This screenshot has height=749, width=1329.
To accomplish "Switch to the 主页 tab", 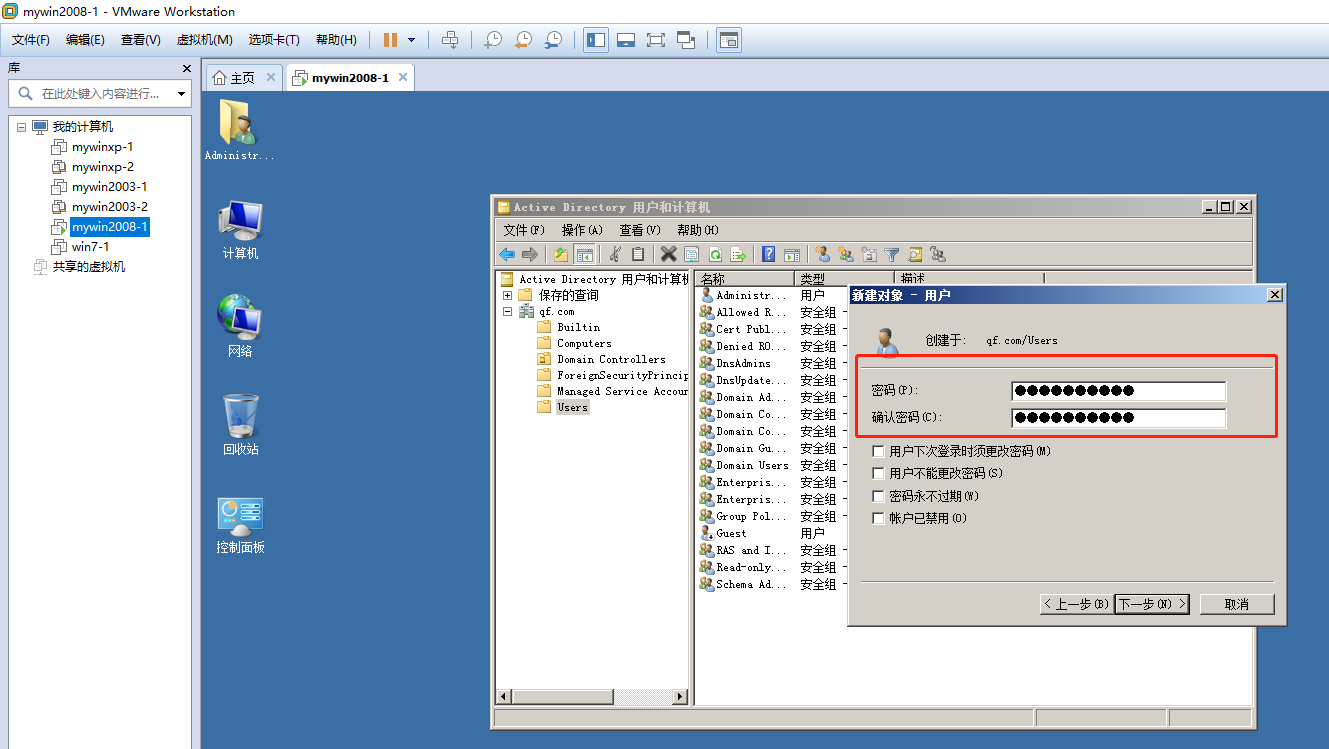I will [x=243, y=78].
